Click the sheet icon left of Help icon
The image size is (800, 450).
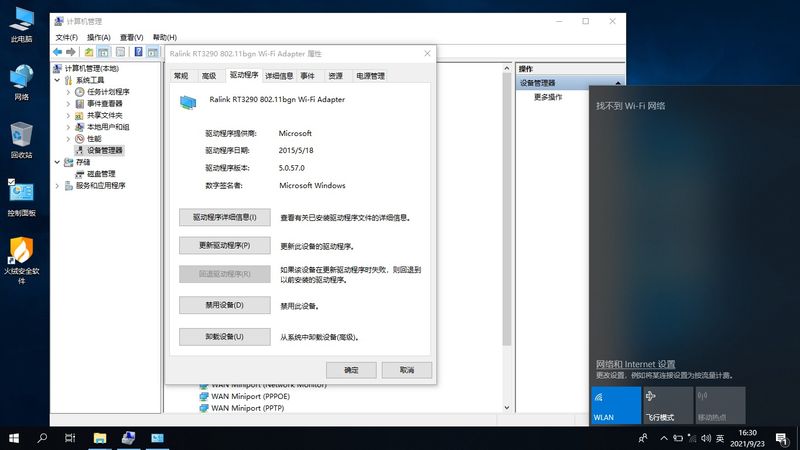pyautogui.click(x=120, y=52)
